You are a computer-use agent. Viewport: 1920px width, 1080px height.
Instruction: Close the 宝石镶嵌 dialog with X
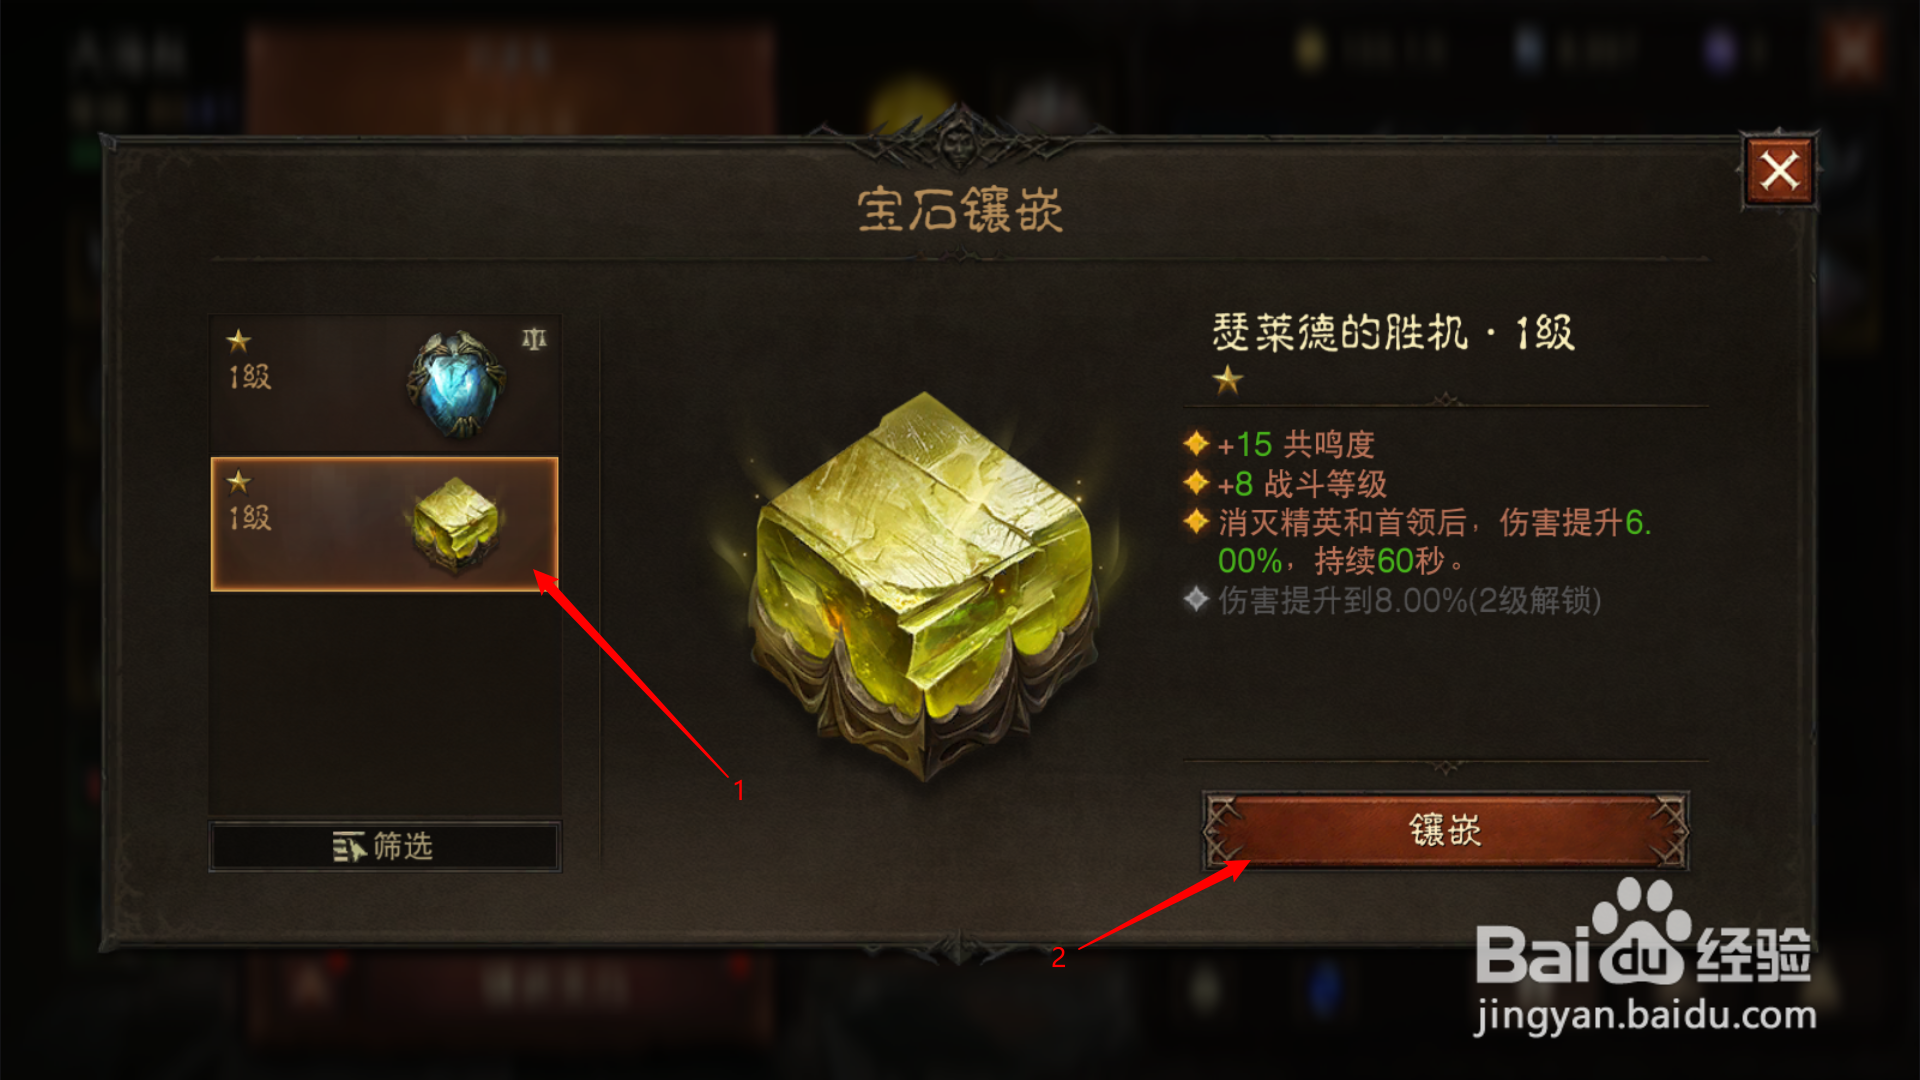[x=1779, y=171]
